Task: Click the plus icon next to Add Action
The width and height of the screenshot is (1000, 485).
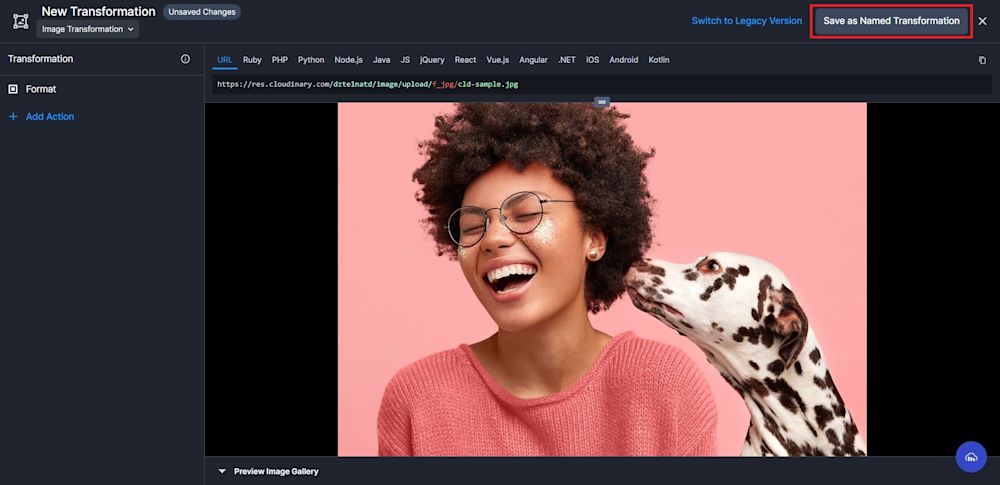Action: click(x=13, y=117)
